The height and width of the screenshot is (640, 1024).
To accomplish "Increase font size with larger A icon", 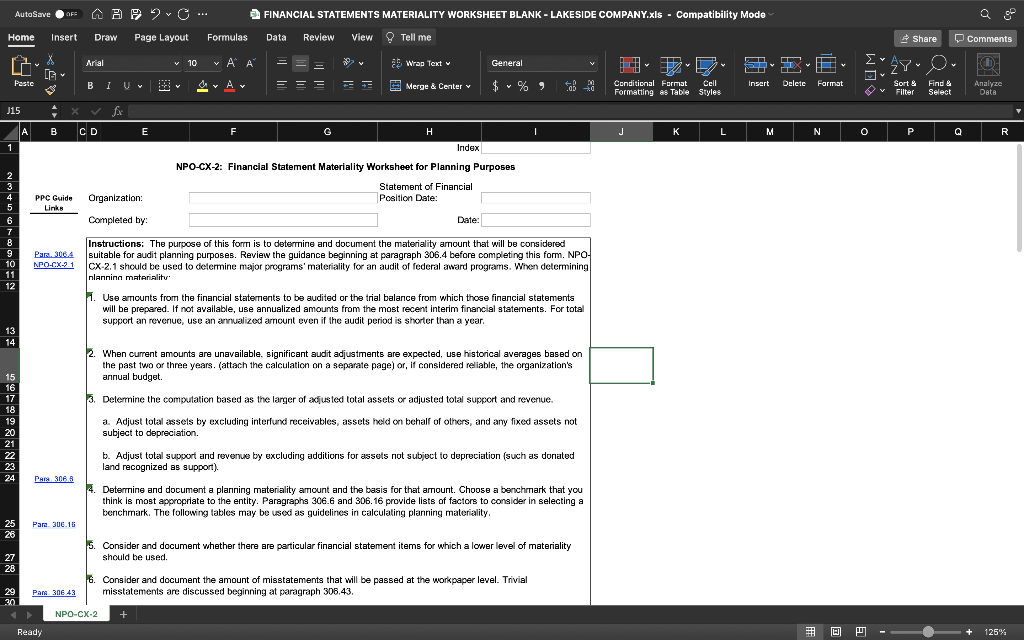I will (232, 63).
